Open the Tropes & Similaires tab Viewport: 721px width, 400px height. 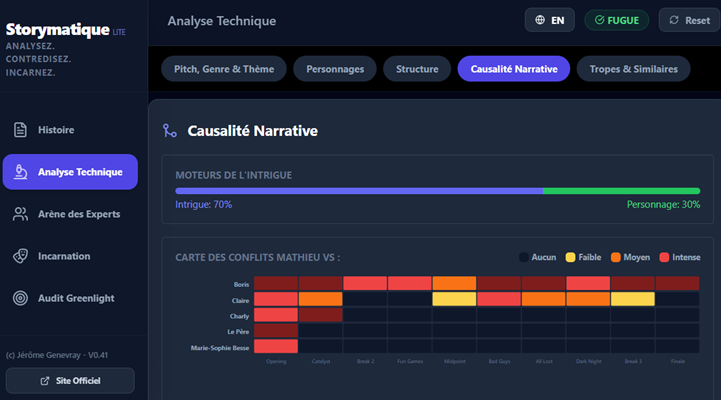[x=634, y=69]
